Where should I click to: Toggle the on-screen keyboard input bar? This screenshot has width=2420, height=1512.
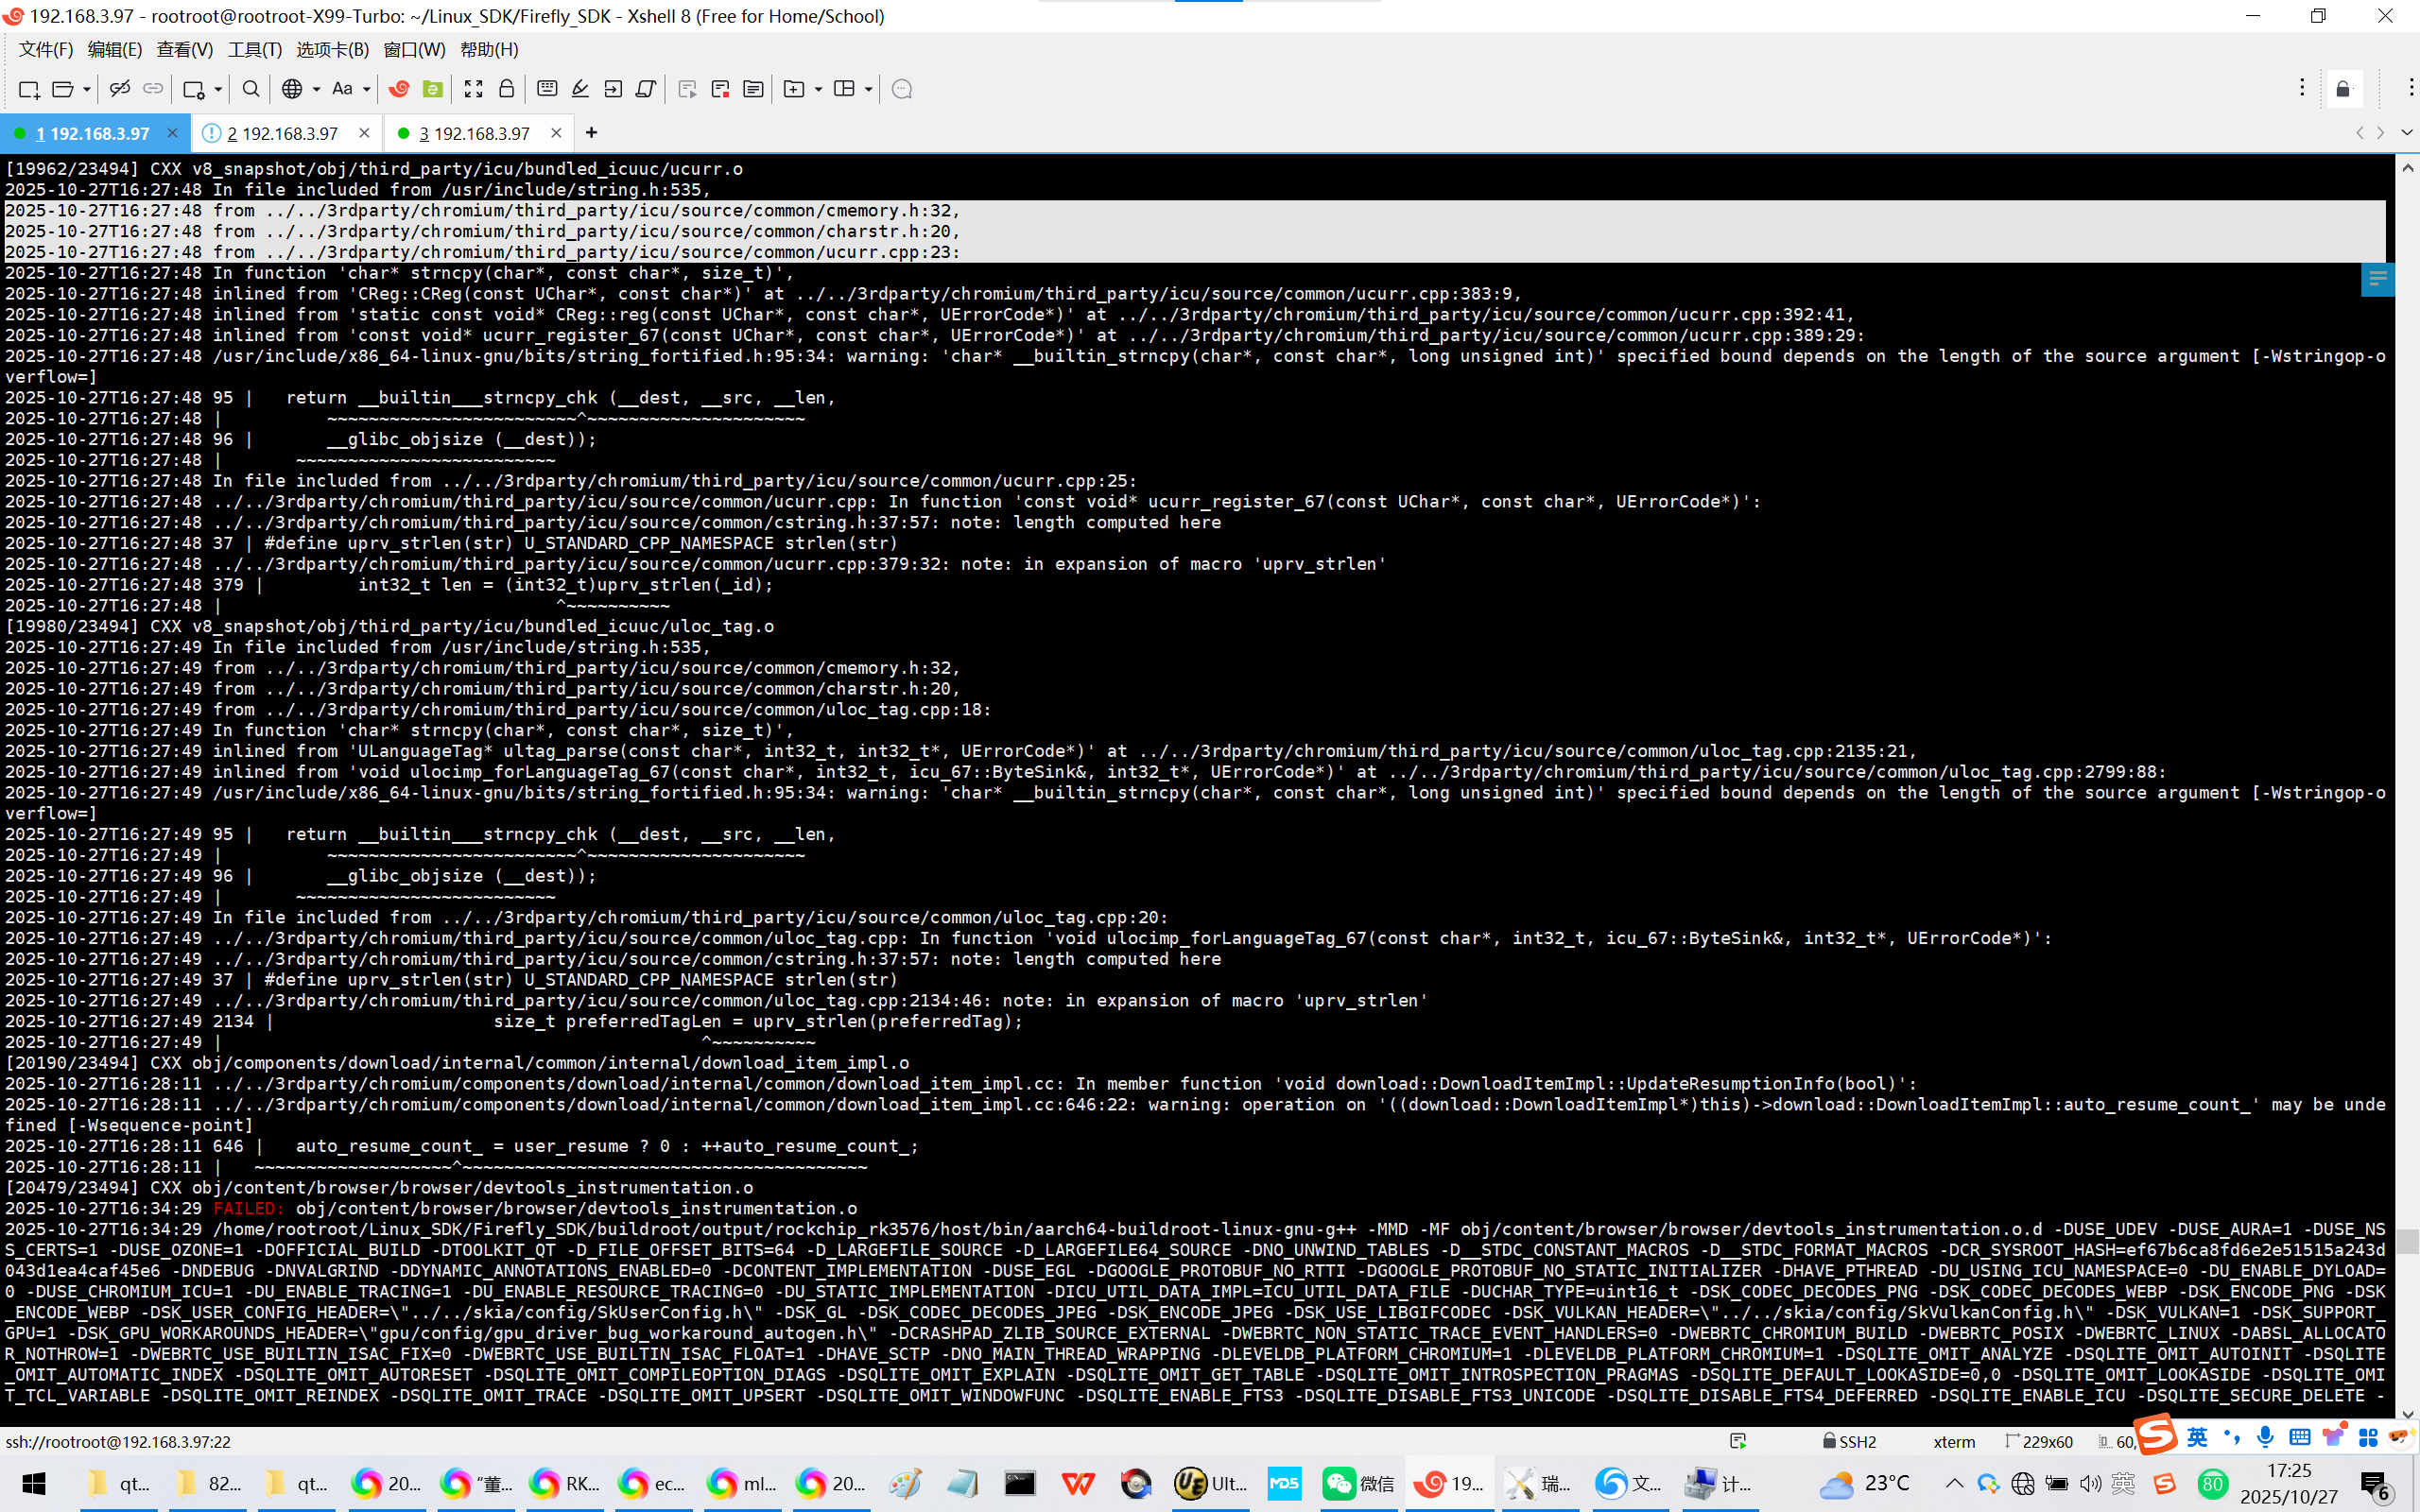(547, 89)
